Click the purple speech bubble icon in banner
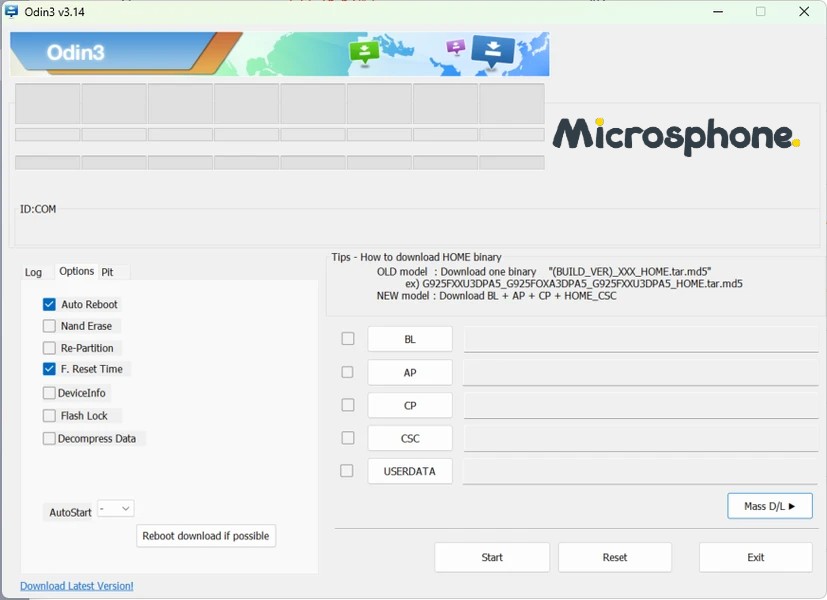This screenshot has height=600, width=827. coord(456,47)
